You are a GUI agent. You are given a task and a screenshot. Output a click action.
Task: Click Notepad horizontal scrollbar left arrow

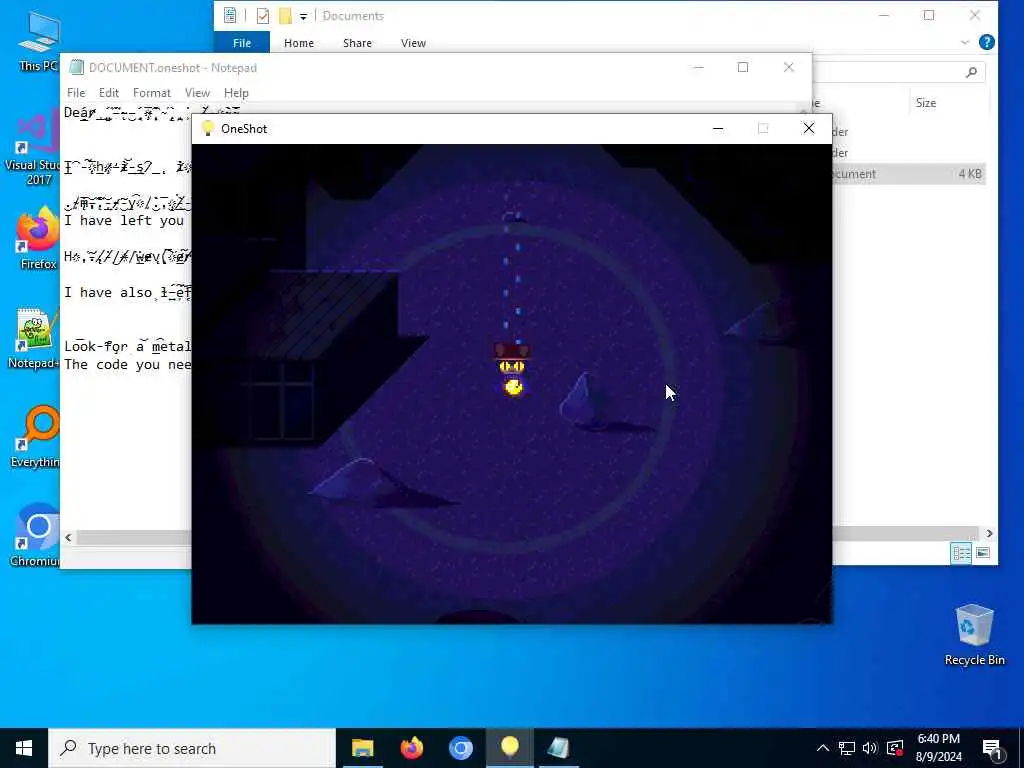click(x=68, y=537)
